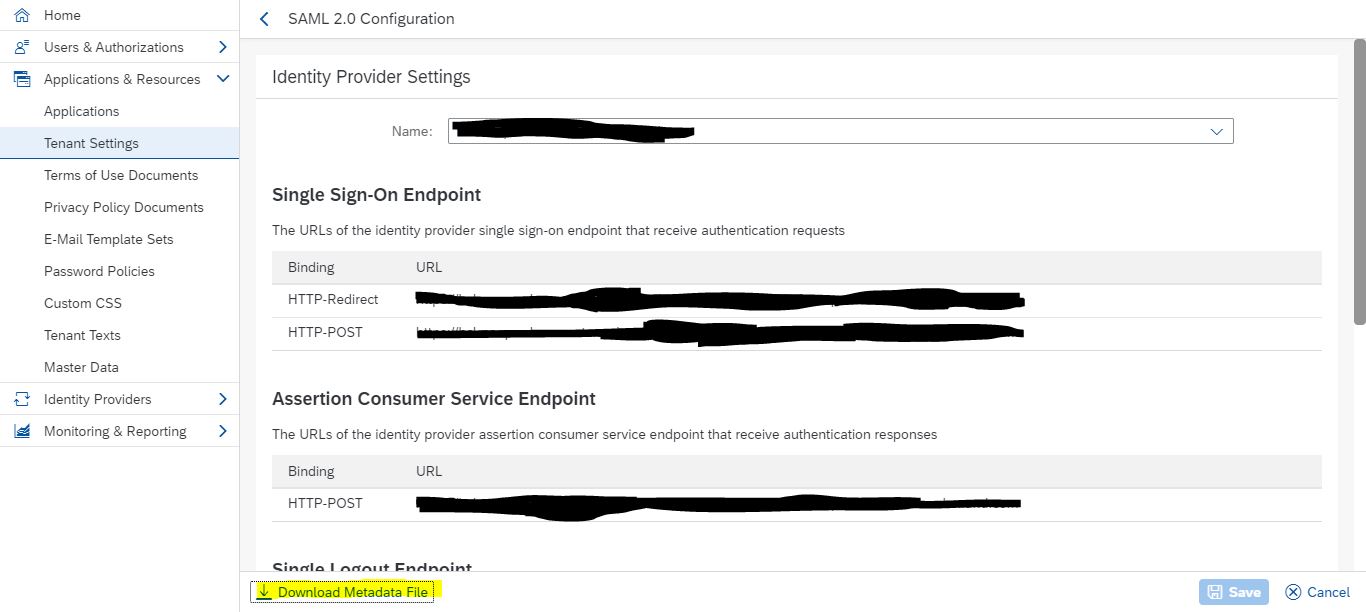Collapse the Applications & Resources section
The image size is (1366, 612).
pyautogui.click(x=222, y=79)
